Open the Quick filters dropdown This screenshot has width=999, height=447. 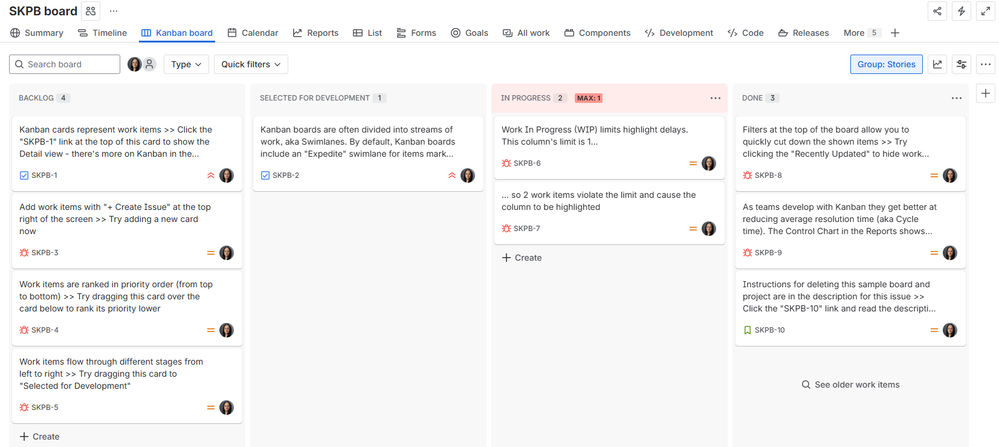point(251,64)
